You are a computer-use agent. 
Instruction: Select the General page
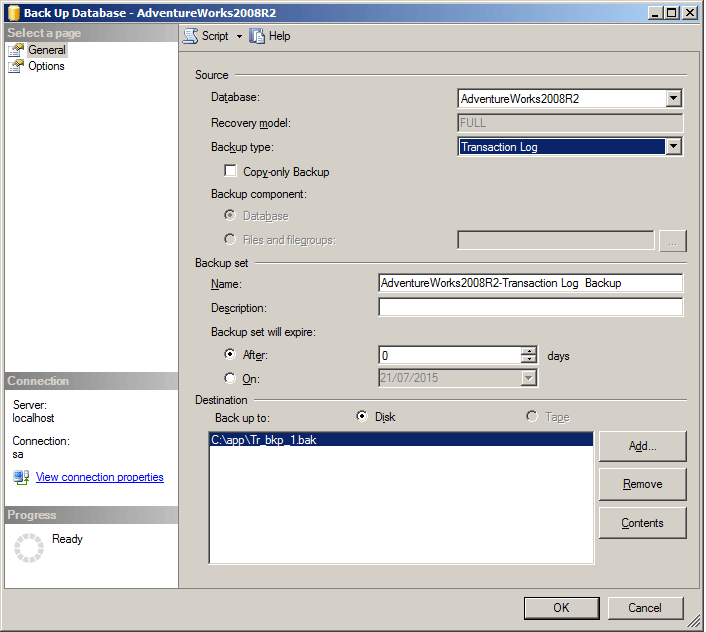[47, 50]
